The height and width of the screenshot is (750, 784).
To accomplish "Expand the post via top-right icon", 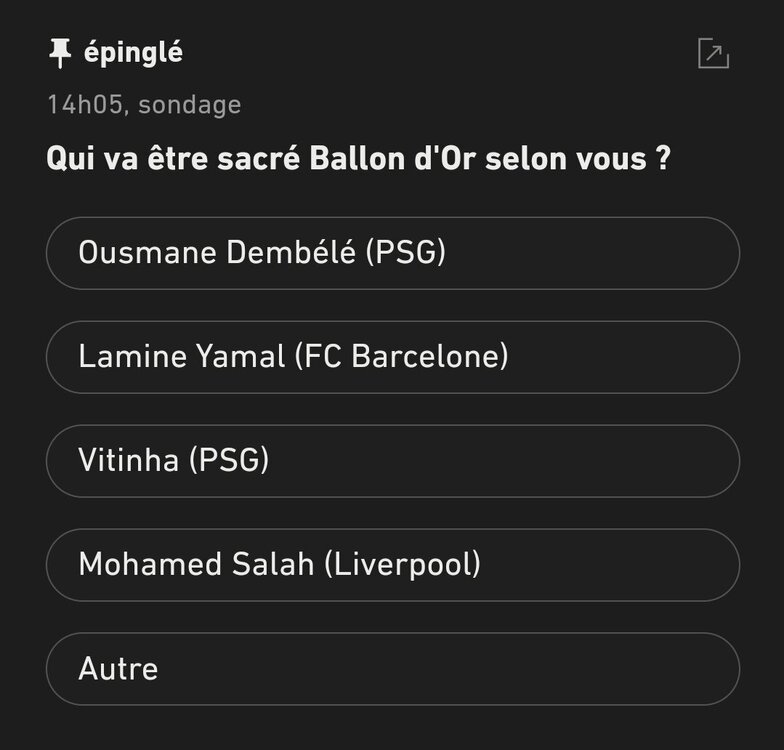I will pyautogui.click(x=713, y=54).
